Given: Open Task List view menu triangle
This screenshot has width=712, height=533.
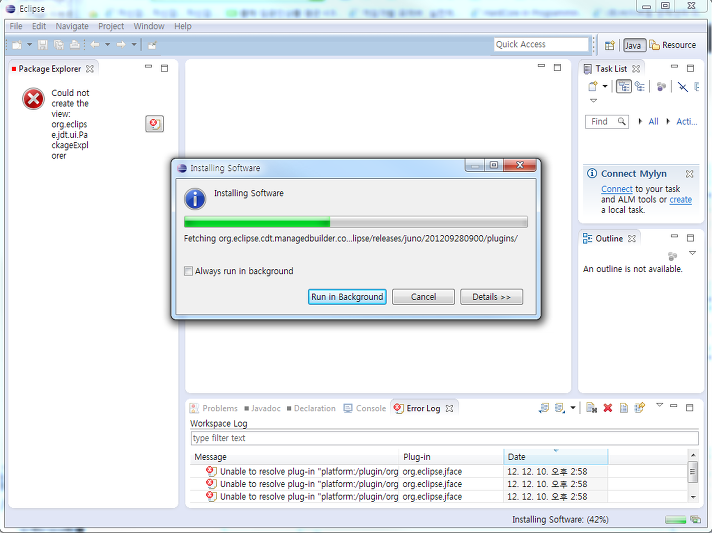Looking at the screenshot, I should 593,101.
